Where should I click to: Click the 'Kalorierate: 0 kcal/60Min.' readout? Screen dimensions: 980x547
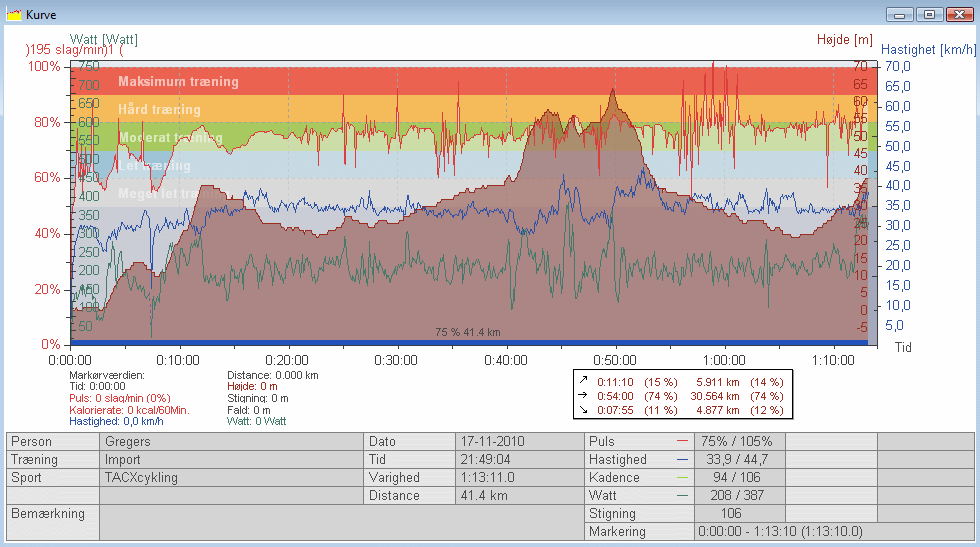click(129, 410)
